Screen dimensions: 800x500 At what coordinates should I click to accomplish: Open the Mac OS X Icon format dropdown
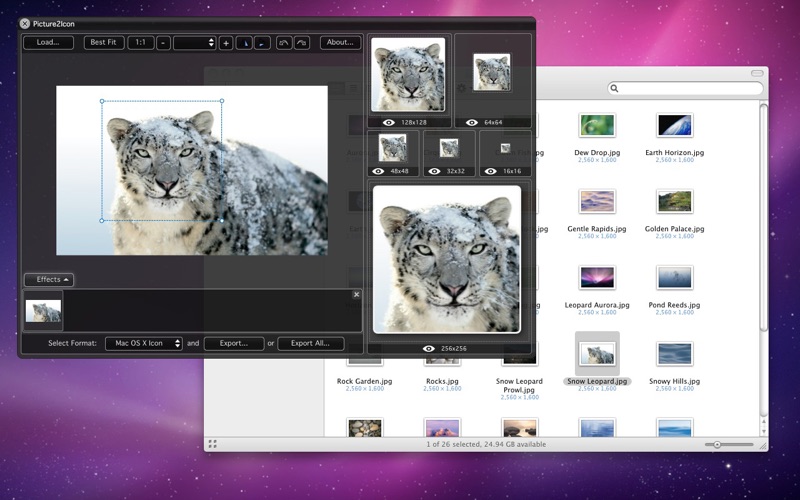tap(143, 343)
